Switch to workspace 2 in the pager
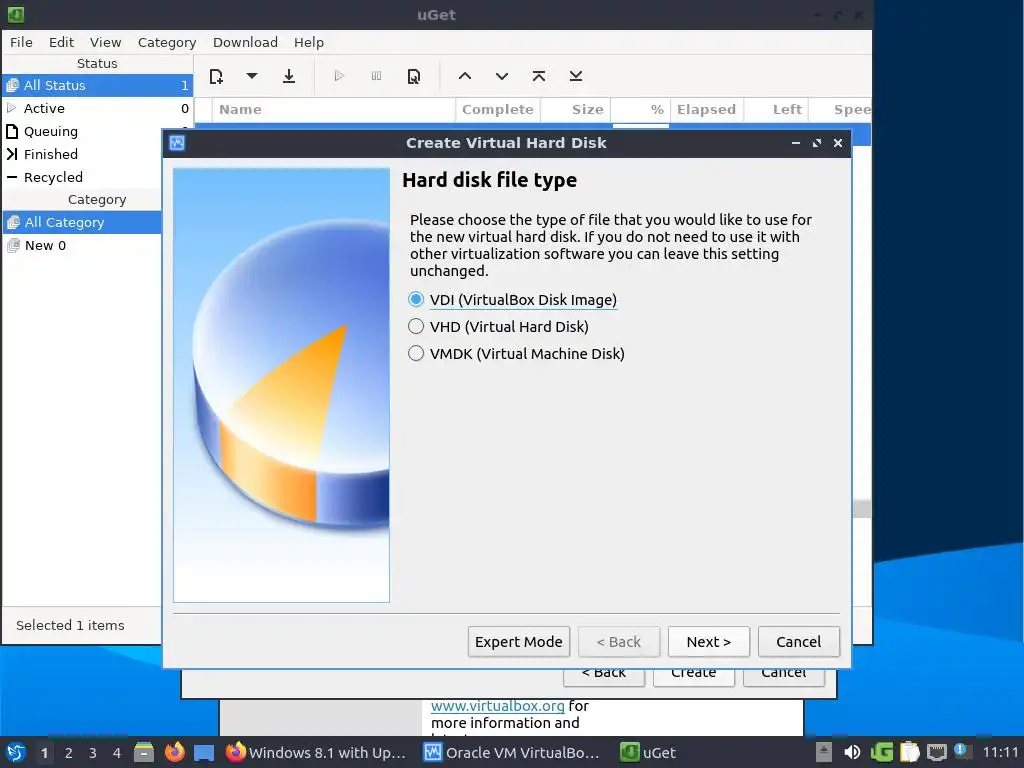Screen dimensions: 1024x768 (69, 753)
